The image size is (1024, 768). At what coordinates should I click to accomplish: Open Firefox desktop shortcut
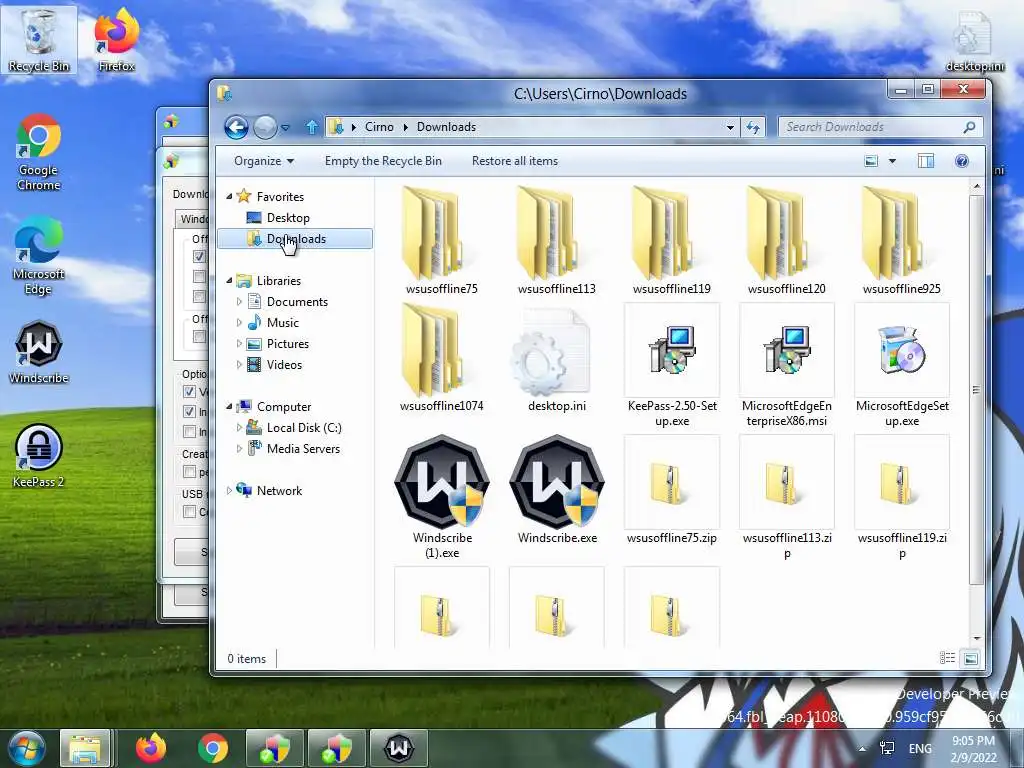116,39
